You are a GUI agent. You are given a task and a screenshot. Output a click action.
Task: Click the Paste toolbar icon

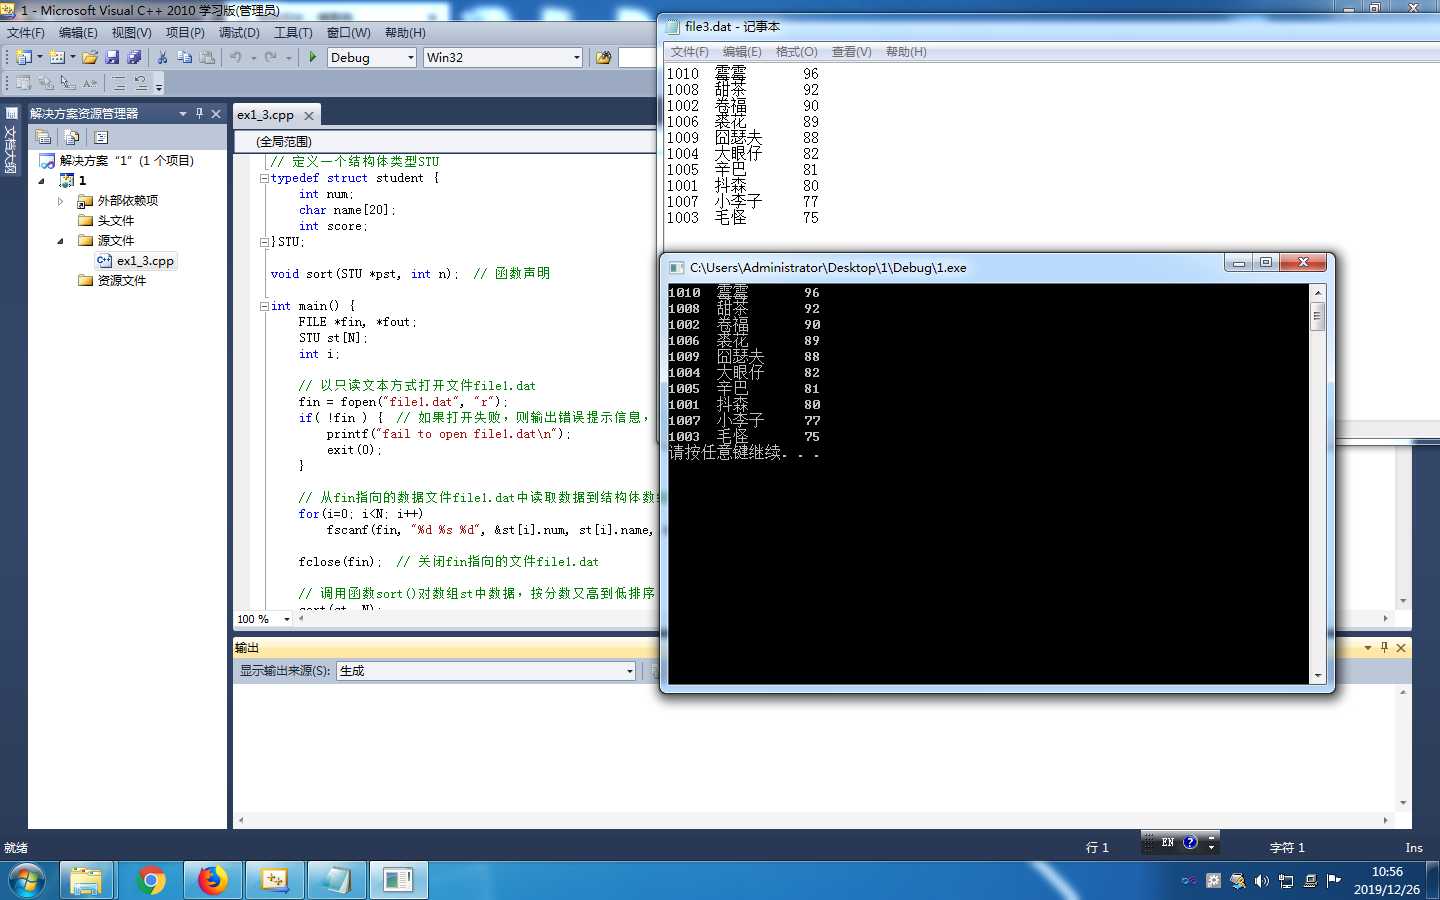click(207, 58)
